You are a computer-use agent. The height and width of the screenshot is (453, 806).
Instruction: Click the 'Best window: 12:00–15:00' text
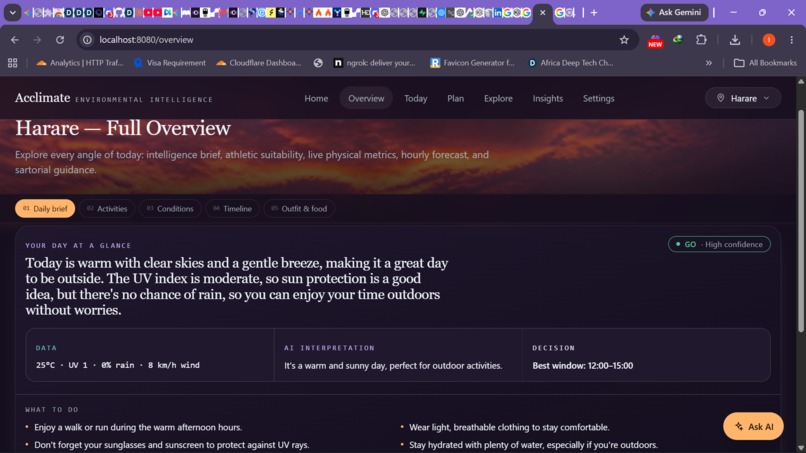pyautogui.click(x=582, y=366)
